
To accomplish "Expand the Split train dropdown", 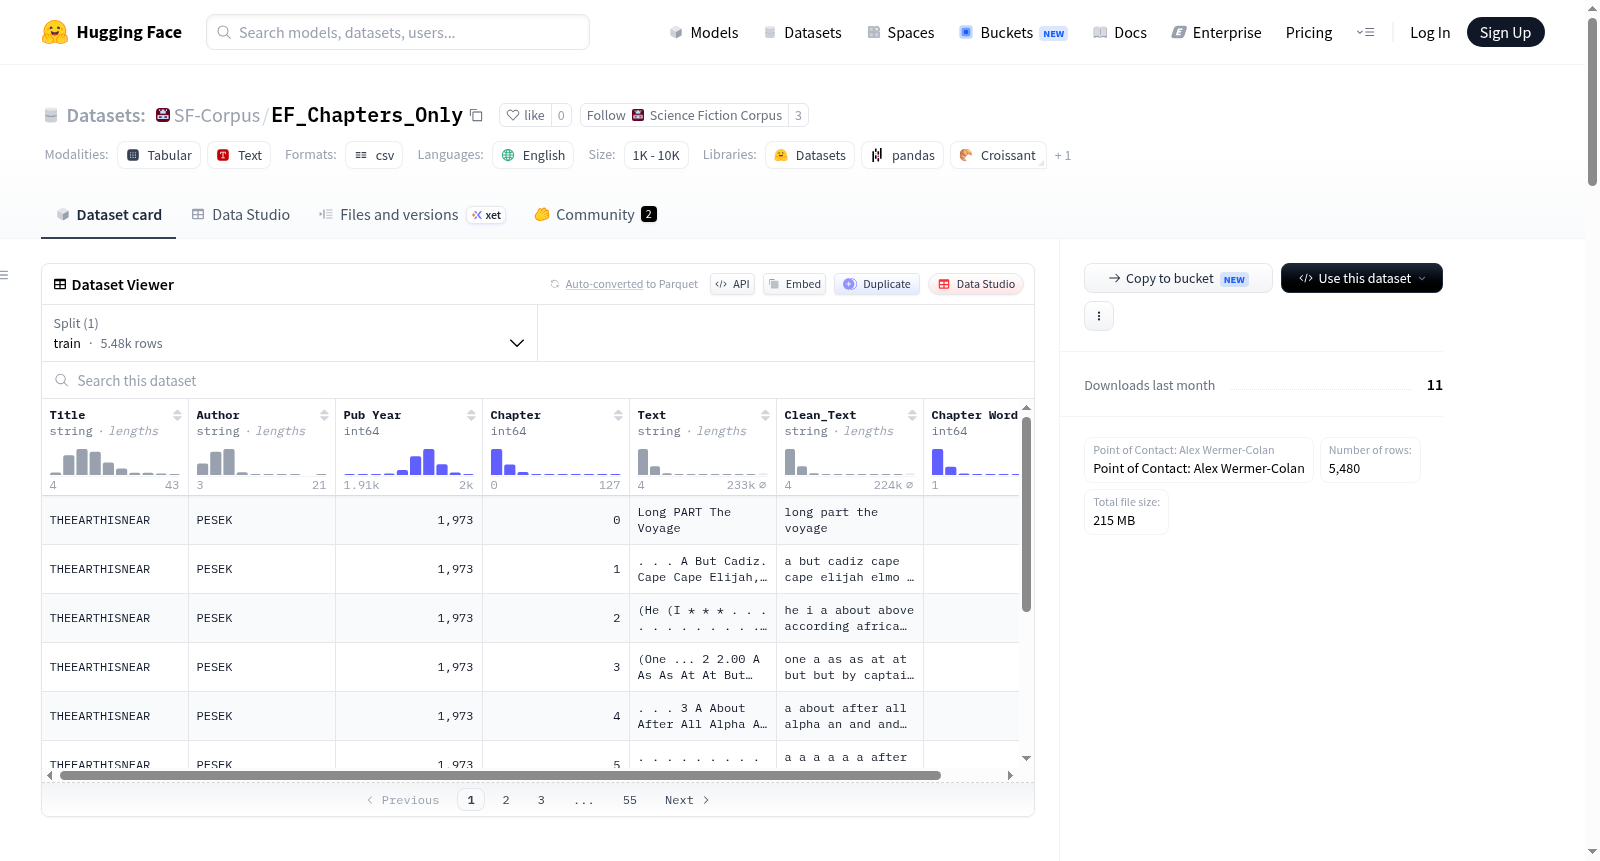I will pyautogui.click(x=289, y=333).
